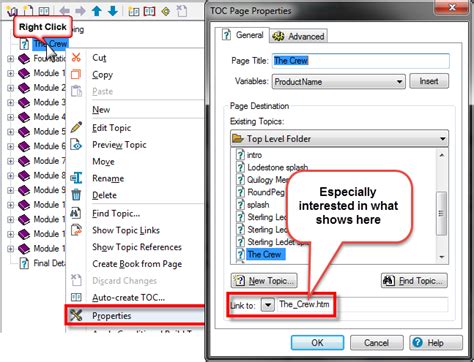Viewport: 474px width, 362px height.
Task: Click the Rename icon in context menu
Action: [76, 178]
